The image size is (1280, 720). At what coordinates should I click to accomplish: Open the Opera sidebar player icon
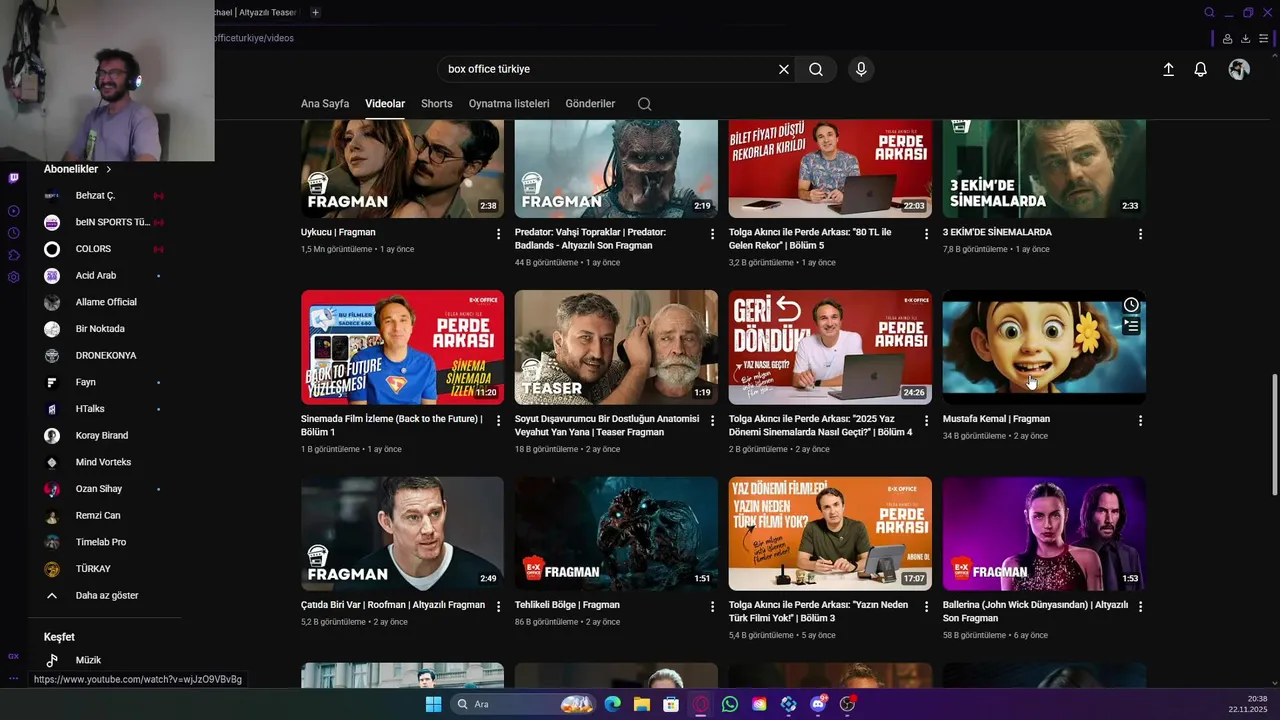(x=13, y=211)
